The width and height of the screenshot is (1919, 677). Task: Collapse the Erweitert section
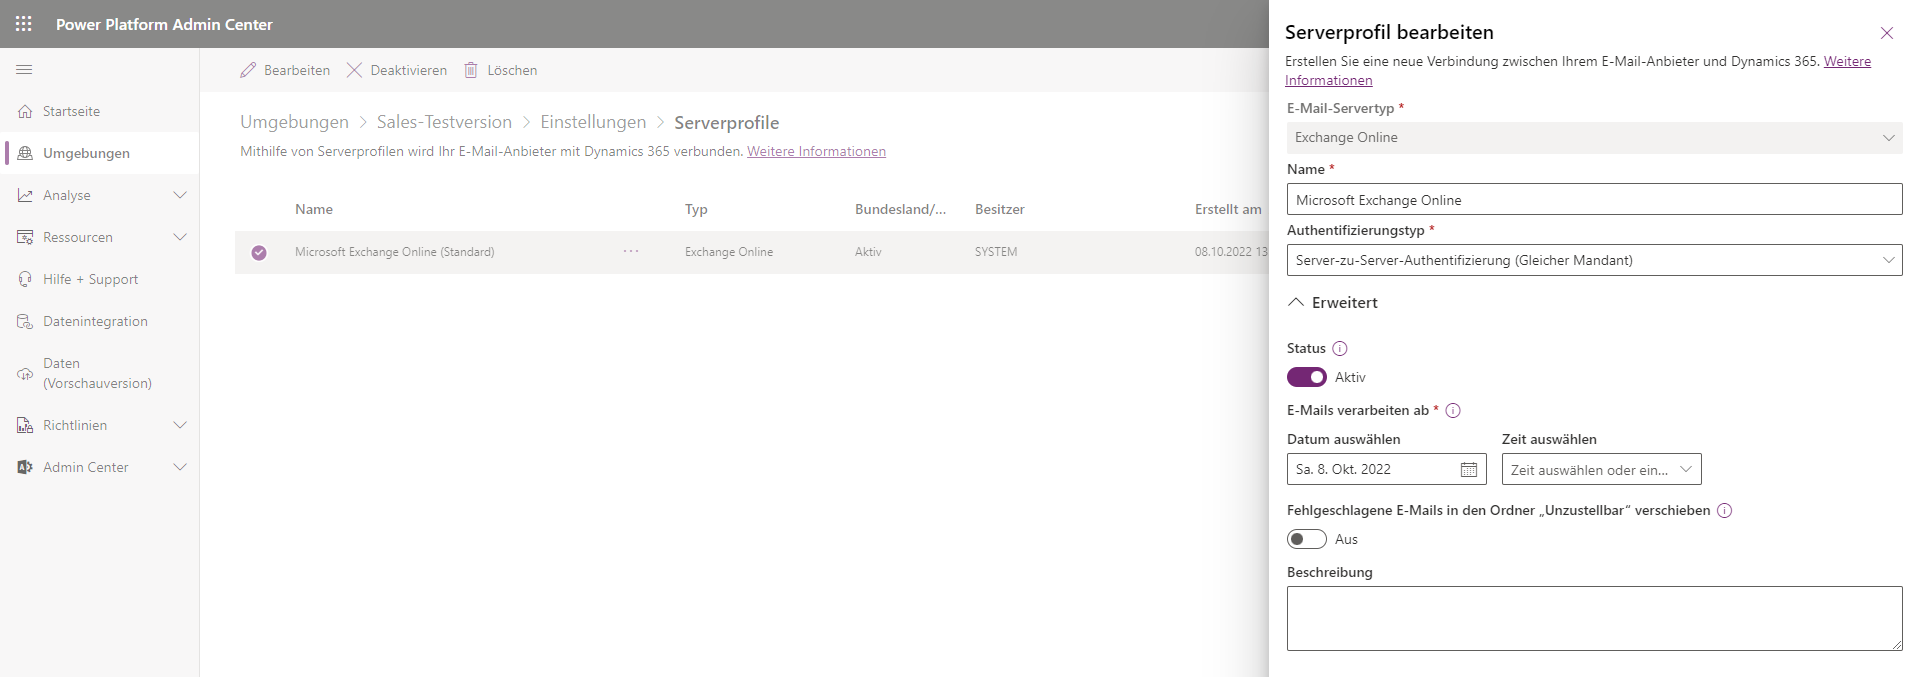tap(1296, 302)
